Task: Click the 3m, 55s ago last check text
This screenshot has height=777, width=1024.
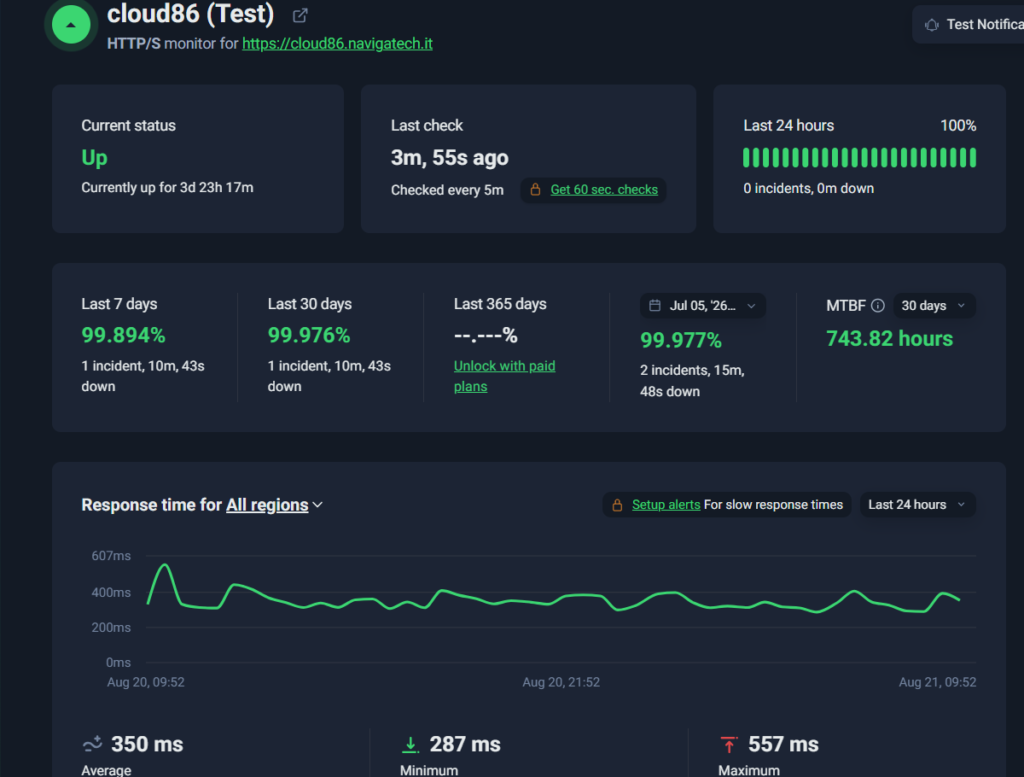Action: click(449, 157)
